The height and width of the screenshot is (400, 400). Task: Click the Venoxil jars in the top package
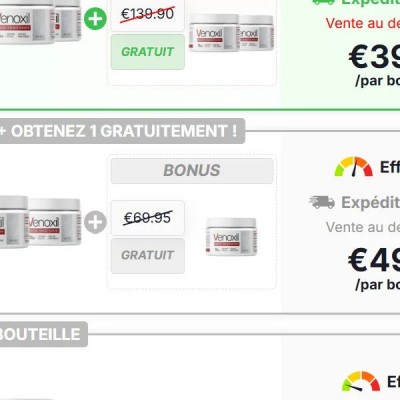pyautogui.click(x=40, y=21)
